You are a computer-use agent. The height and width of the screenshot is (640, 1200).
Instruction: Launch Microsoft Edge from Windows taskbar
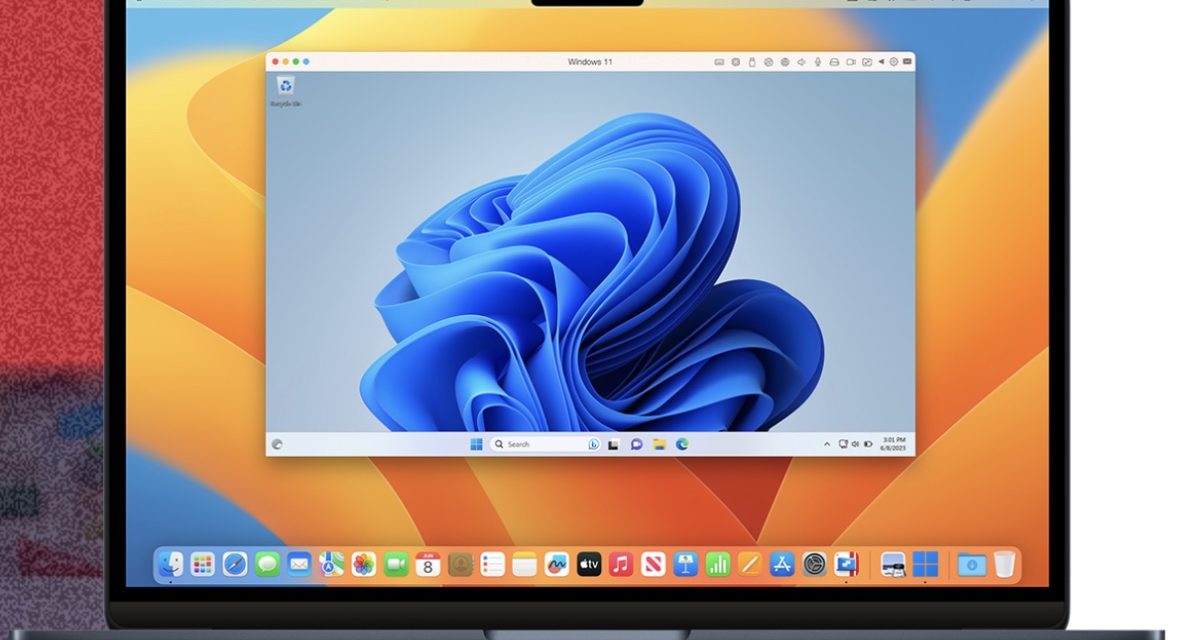click(682, 444)
